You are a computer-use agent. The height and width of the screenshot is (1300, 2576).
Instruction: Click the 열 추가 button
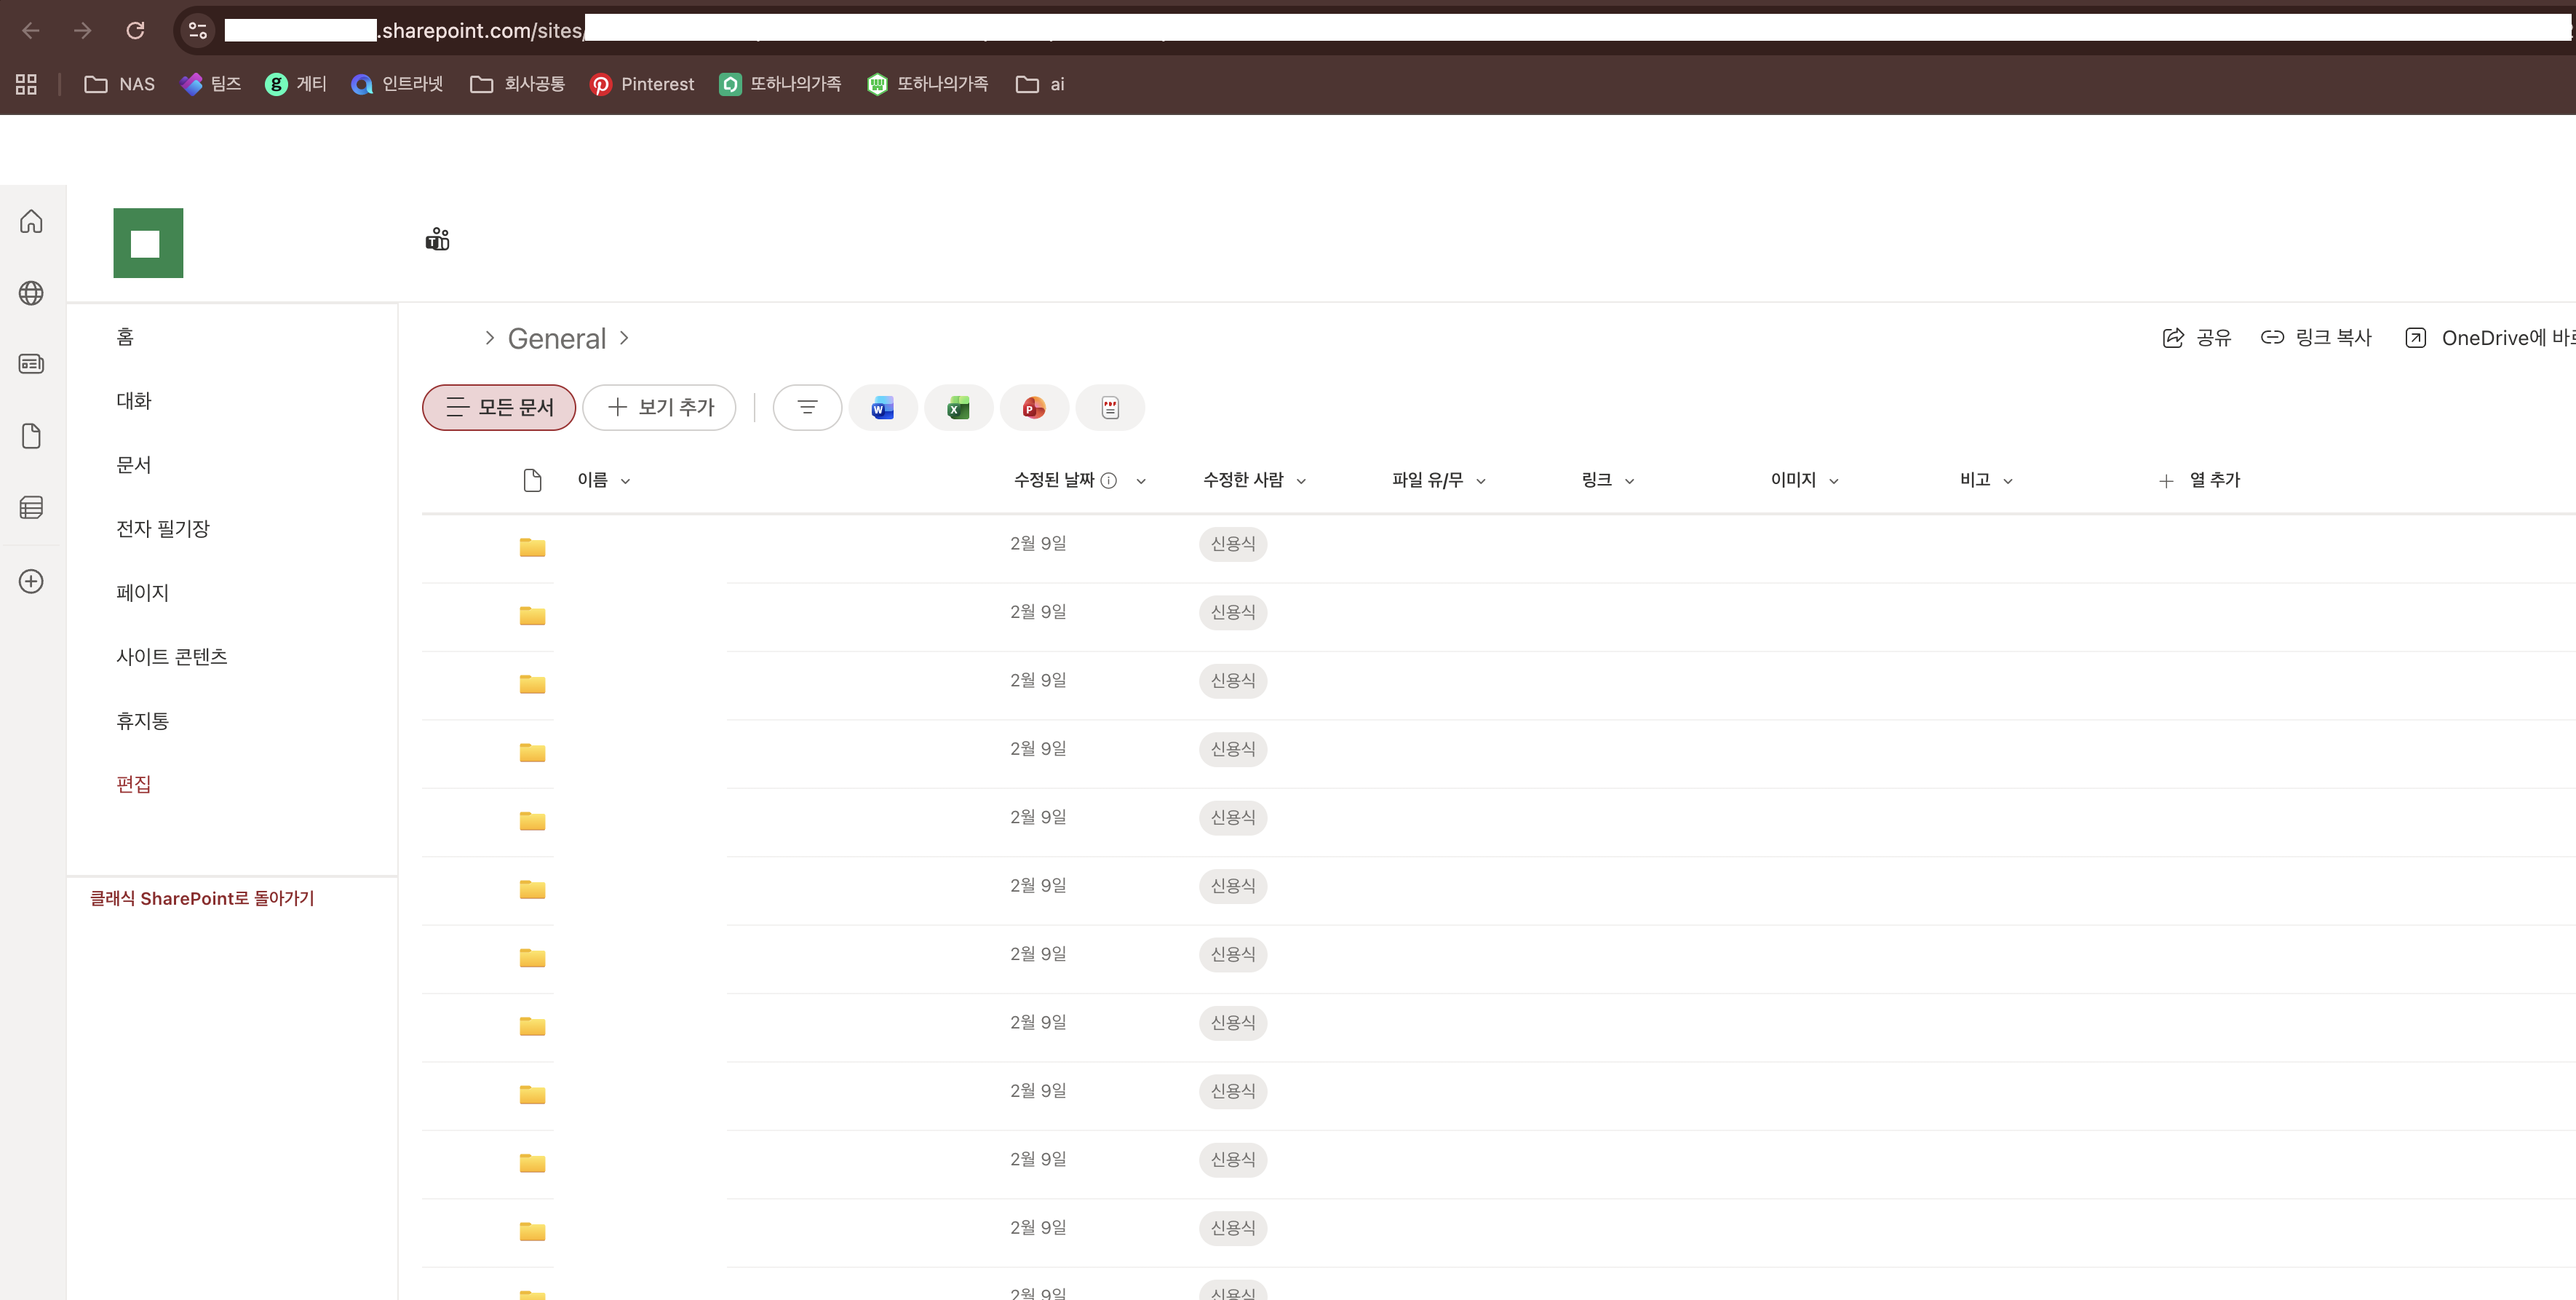(x=2199, y=480)
